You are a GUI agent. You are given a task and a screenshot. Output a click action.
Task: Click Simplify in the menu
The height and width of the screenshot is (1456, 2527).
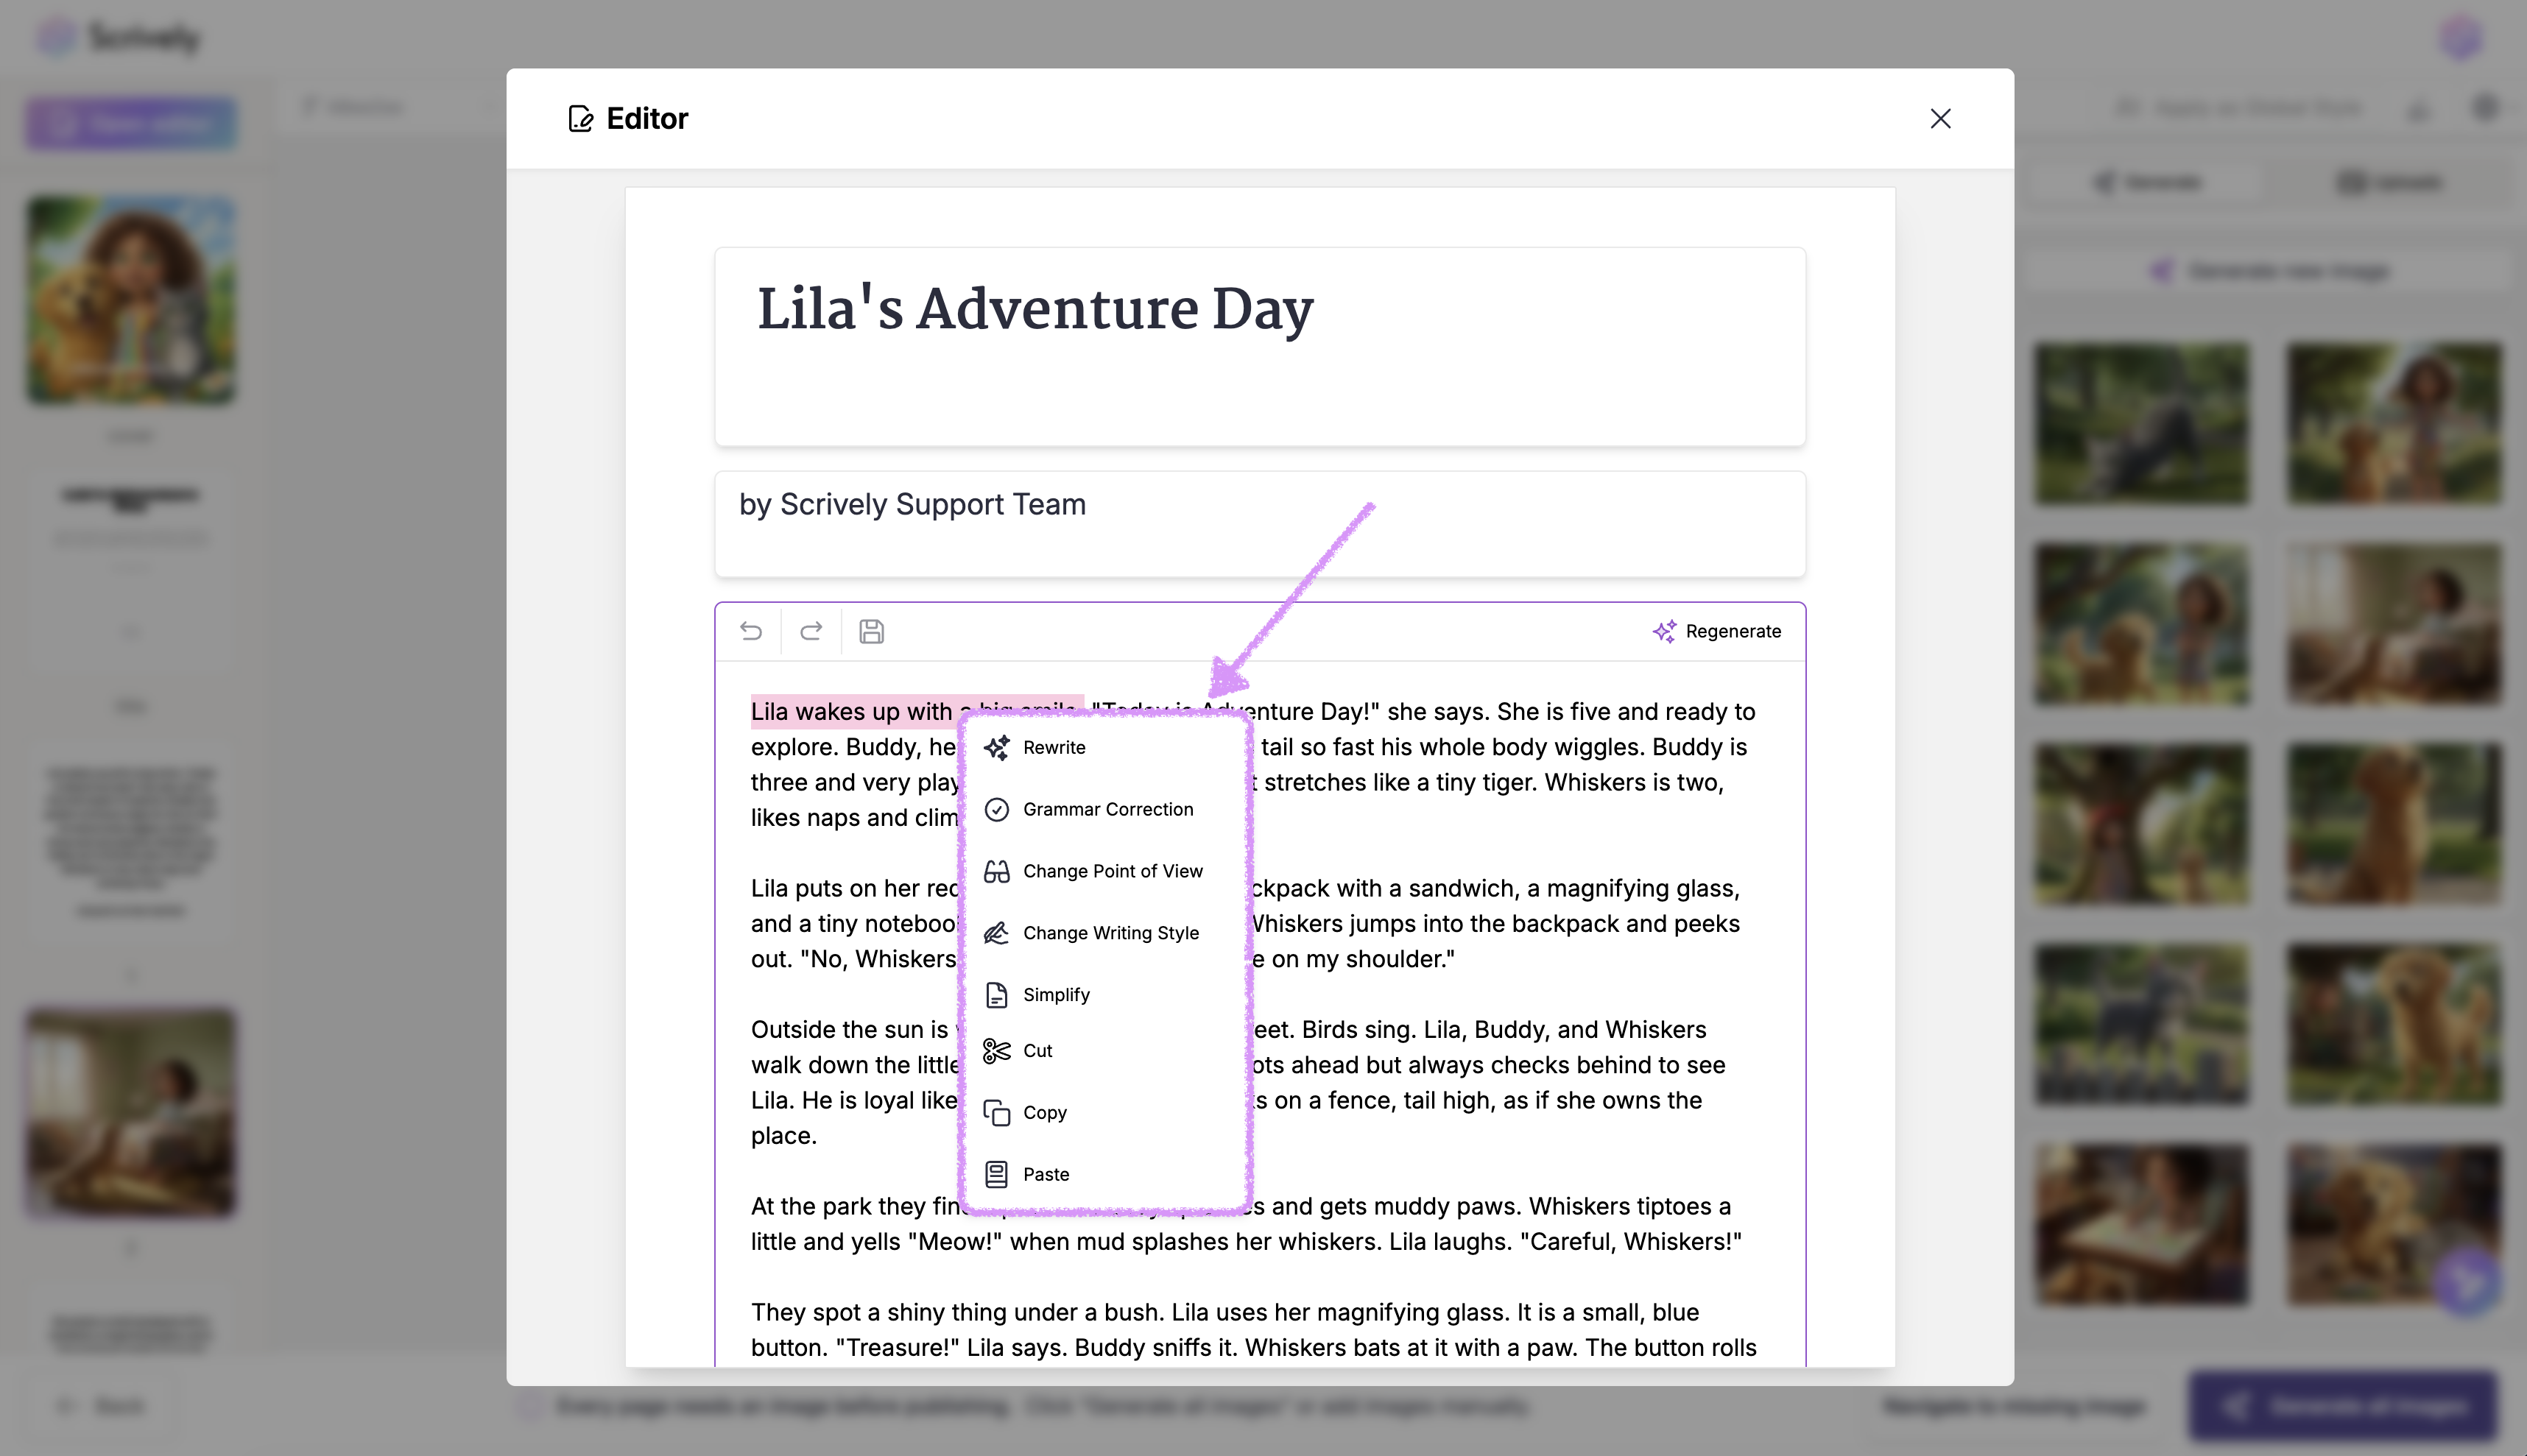coord(1056,995)
